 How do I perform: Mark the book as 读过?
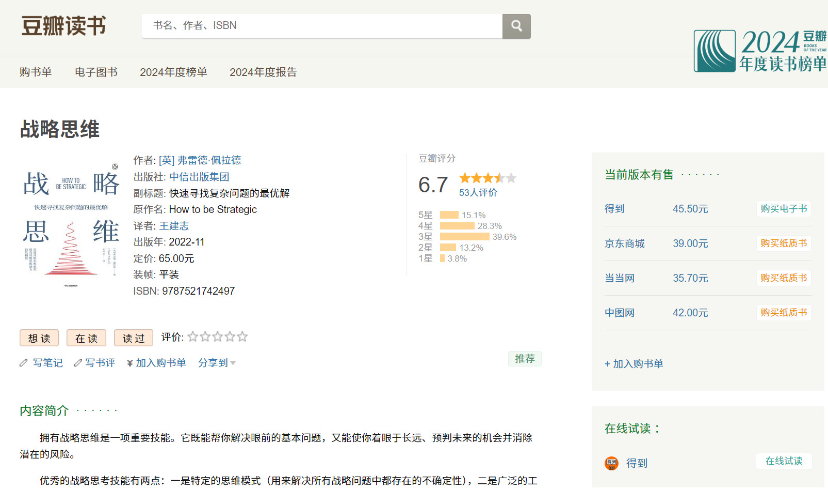tap(134, 338)
